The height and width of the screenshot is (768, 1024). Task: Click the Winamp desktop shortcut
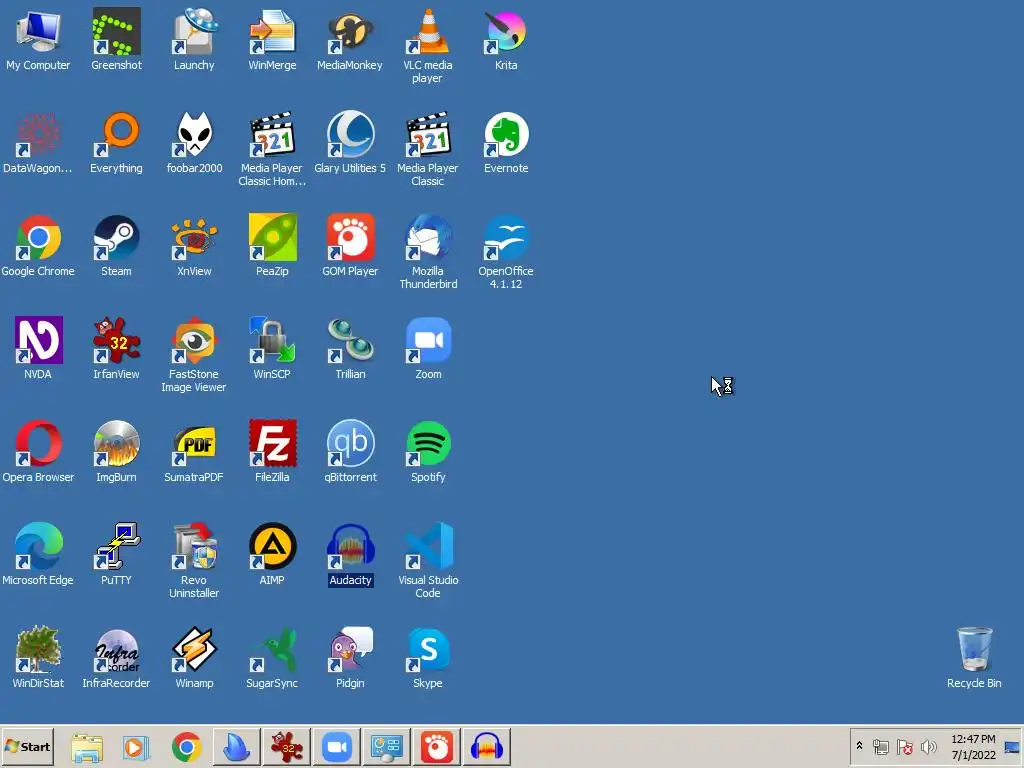pyautogui.click(x=194, y=658)
